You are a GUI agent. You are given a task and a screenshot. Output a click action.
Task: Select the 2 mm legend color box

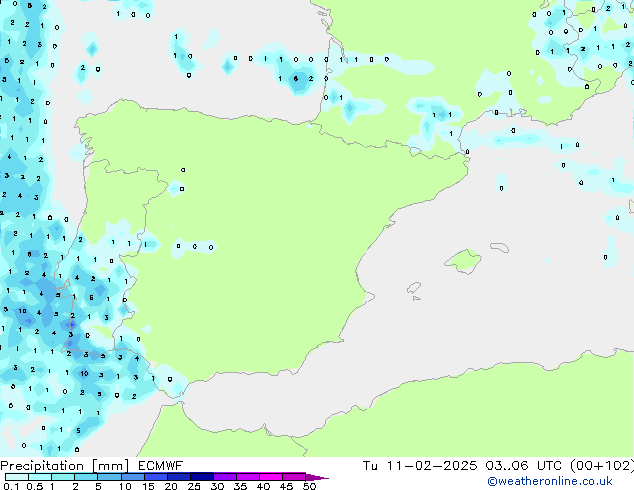tap(86, 477)
